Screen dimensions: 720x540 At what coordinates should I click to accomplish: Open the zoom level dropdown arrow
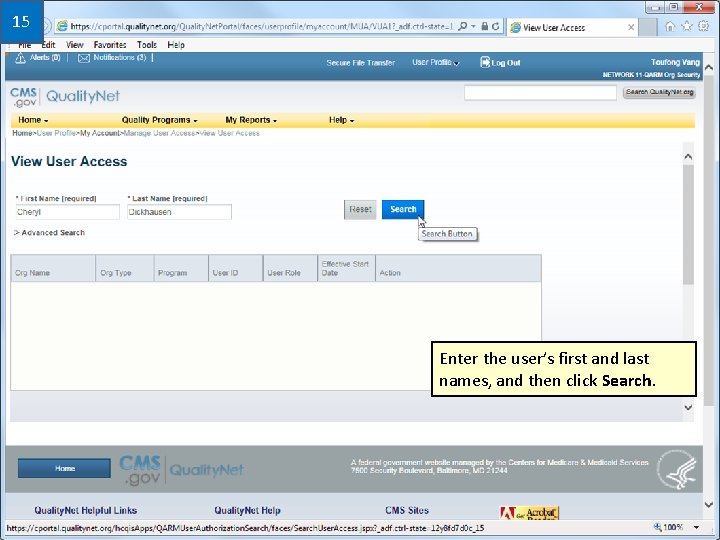pyautogui.click(x=696, y=528)
